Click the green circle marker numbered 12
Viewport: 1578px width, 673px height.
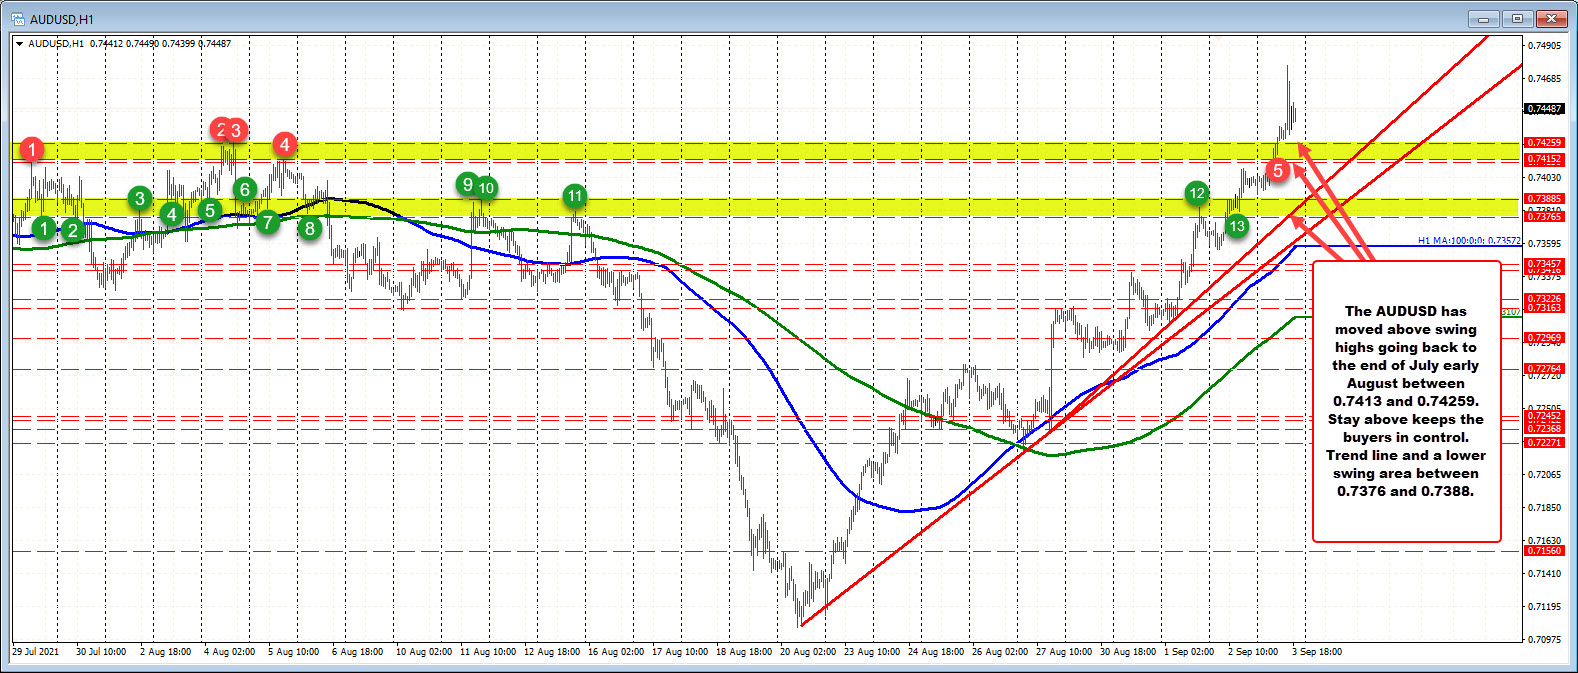1196,193
